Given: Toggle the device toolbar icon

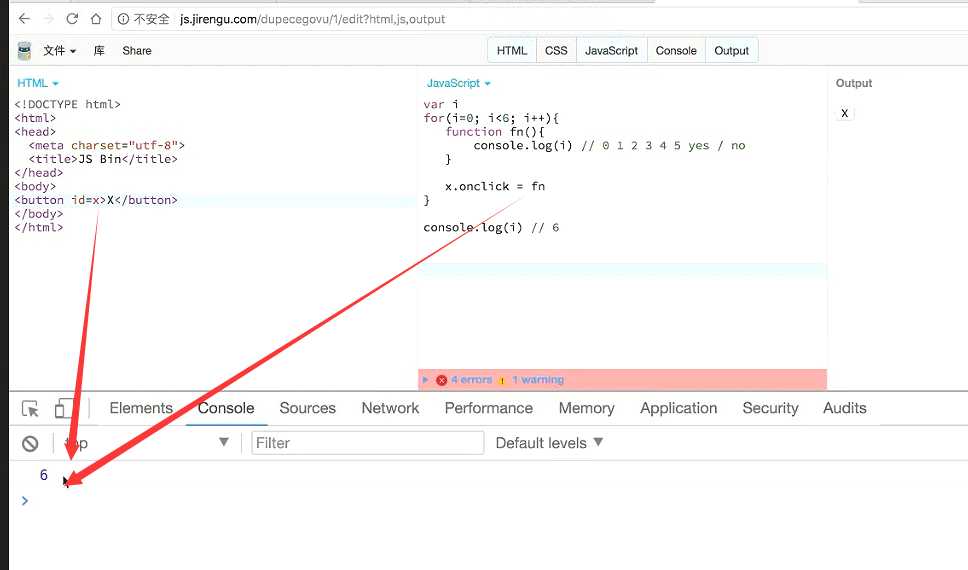Looking at the screenshot, I should coord(64,408).
